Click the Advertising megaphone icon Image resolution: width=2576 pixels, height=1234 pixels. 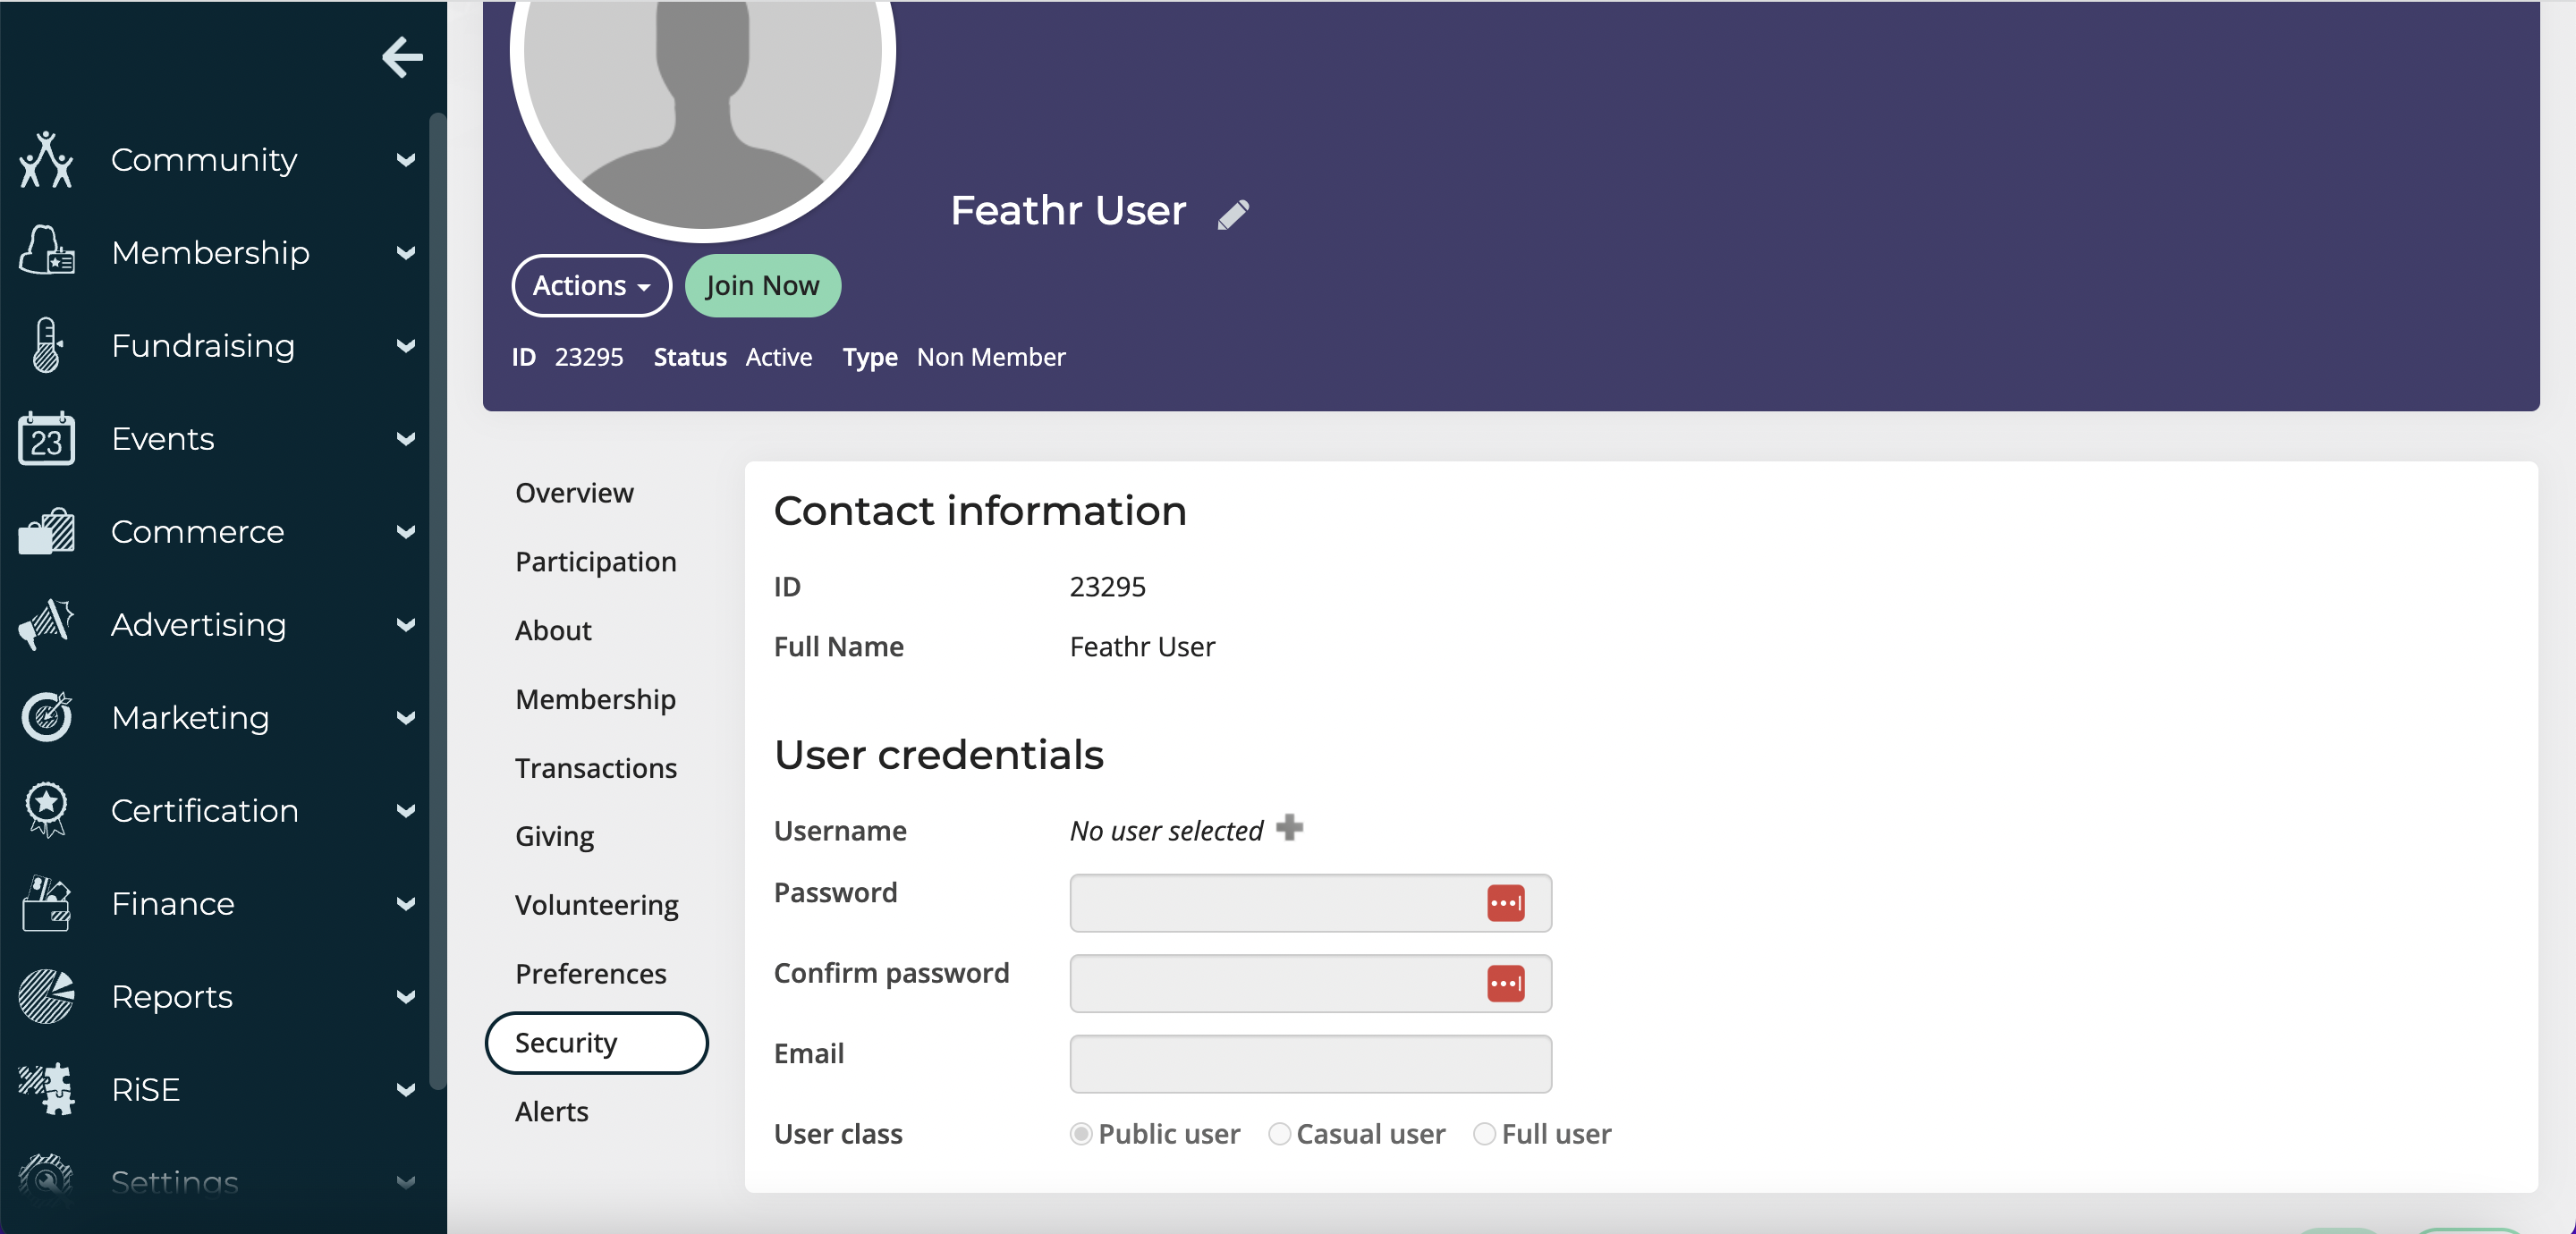(x=46, y=625)
